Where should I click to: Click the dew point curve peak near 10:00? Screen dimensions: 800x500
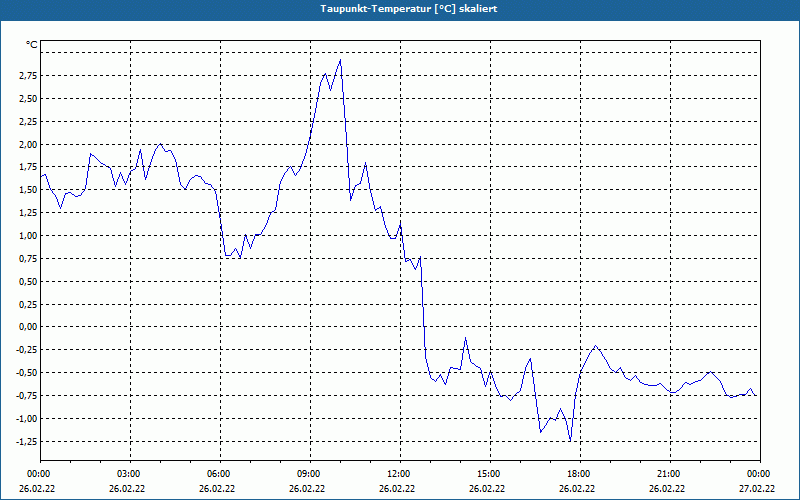(x=340, y=60)
